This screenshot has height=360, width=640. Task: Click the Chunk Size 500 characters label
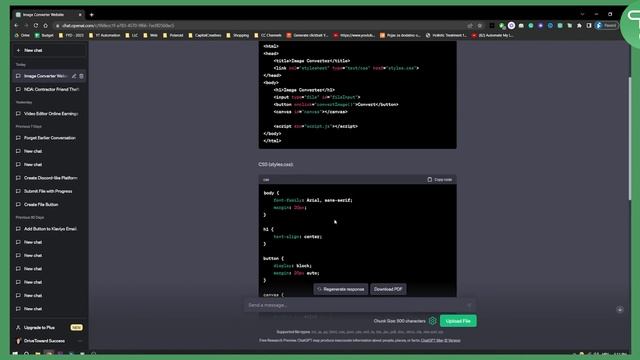point(399,321)
